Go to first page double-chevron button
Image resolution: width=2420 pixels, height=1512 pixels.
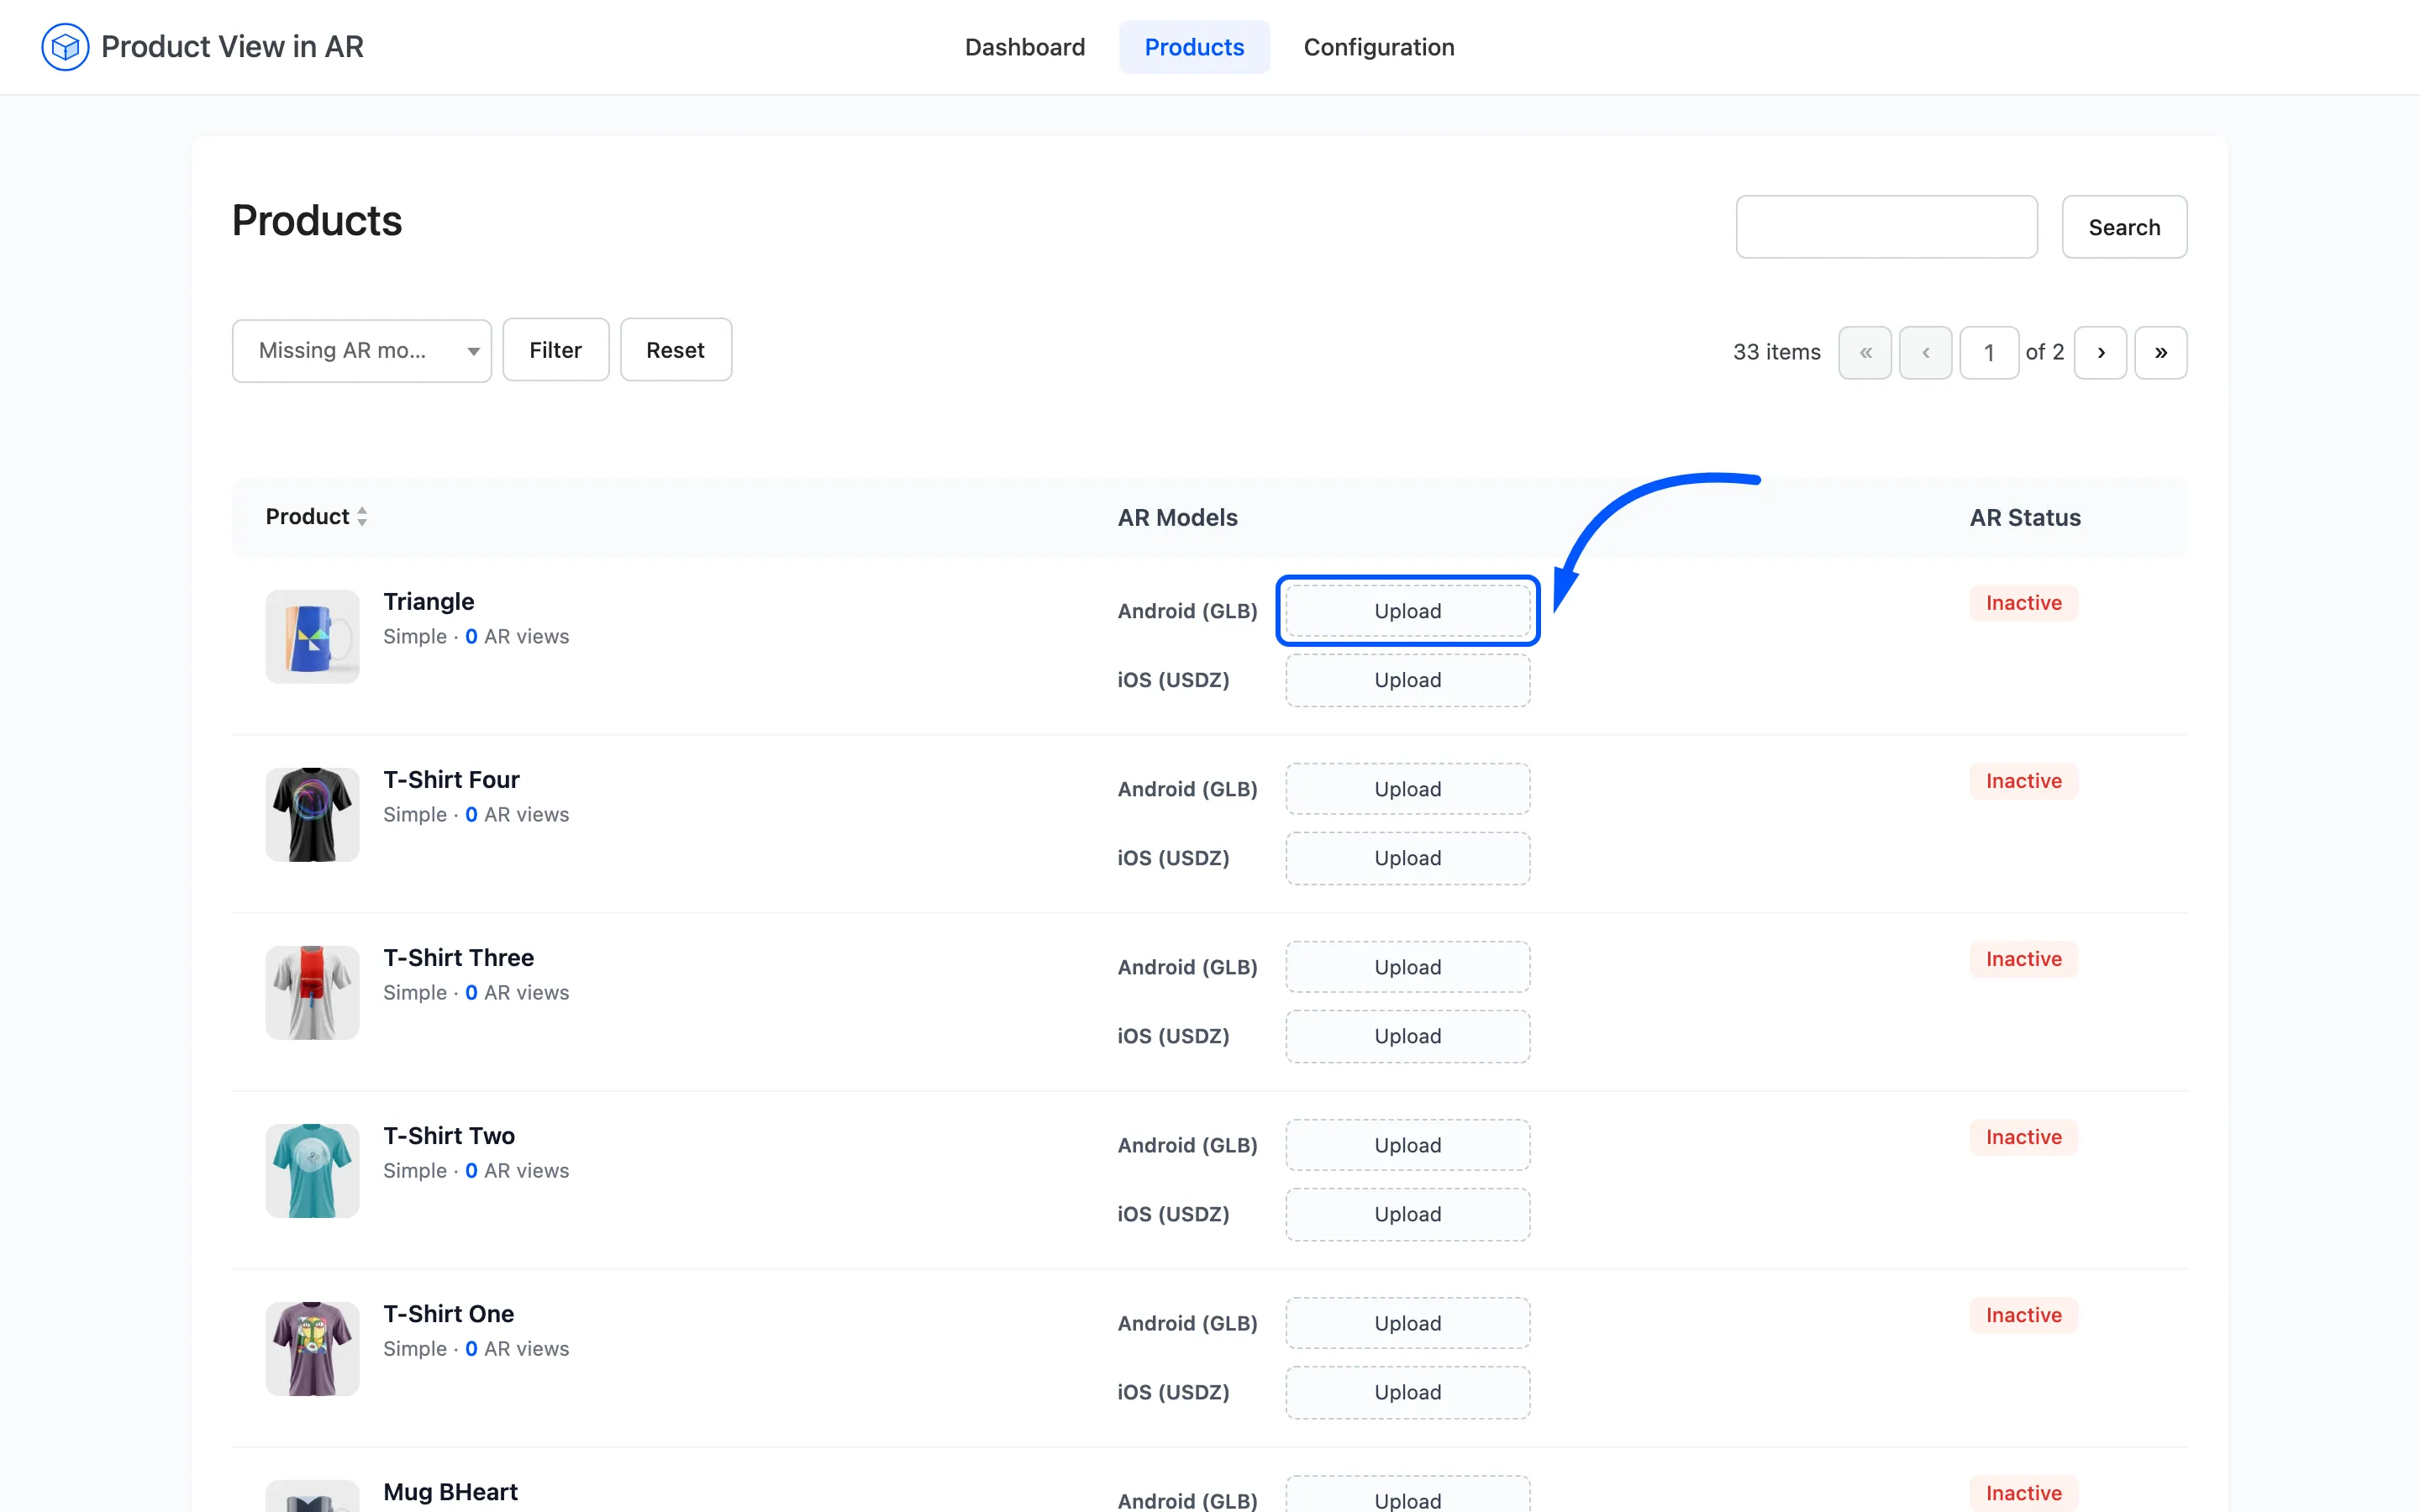click(x=1865, y=352)
